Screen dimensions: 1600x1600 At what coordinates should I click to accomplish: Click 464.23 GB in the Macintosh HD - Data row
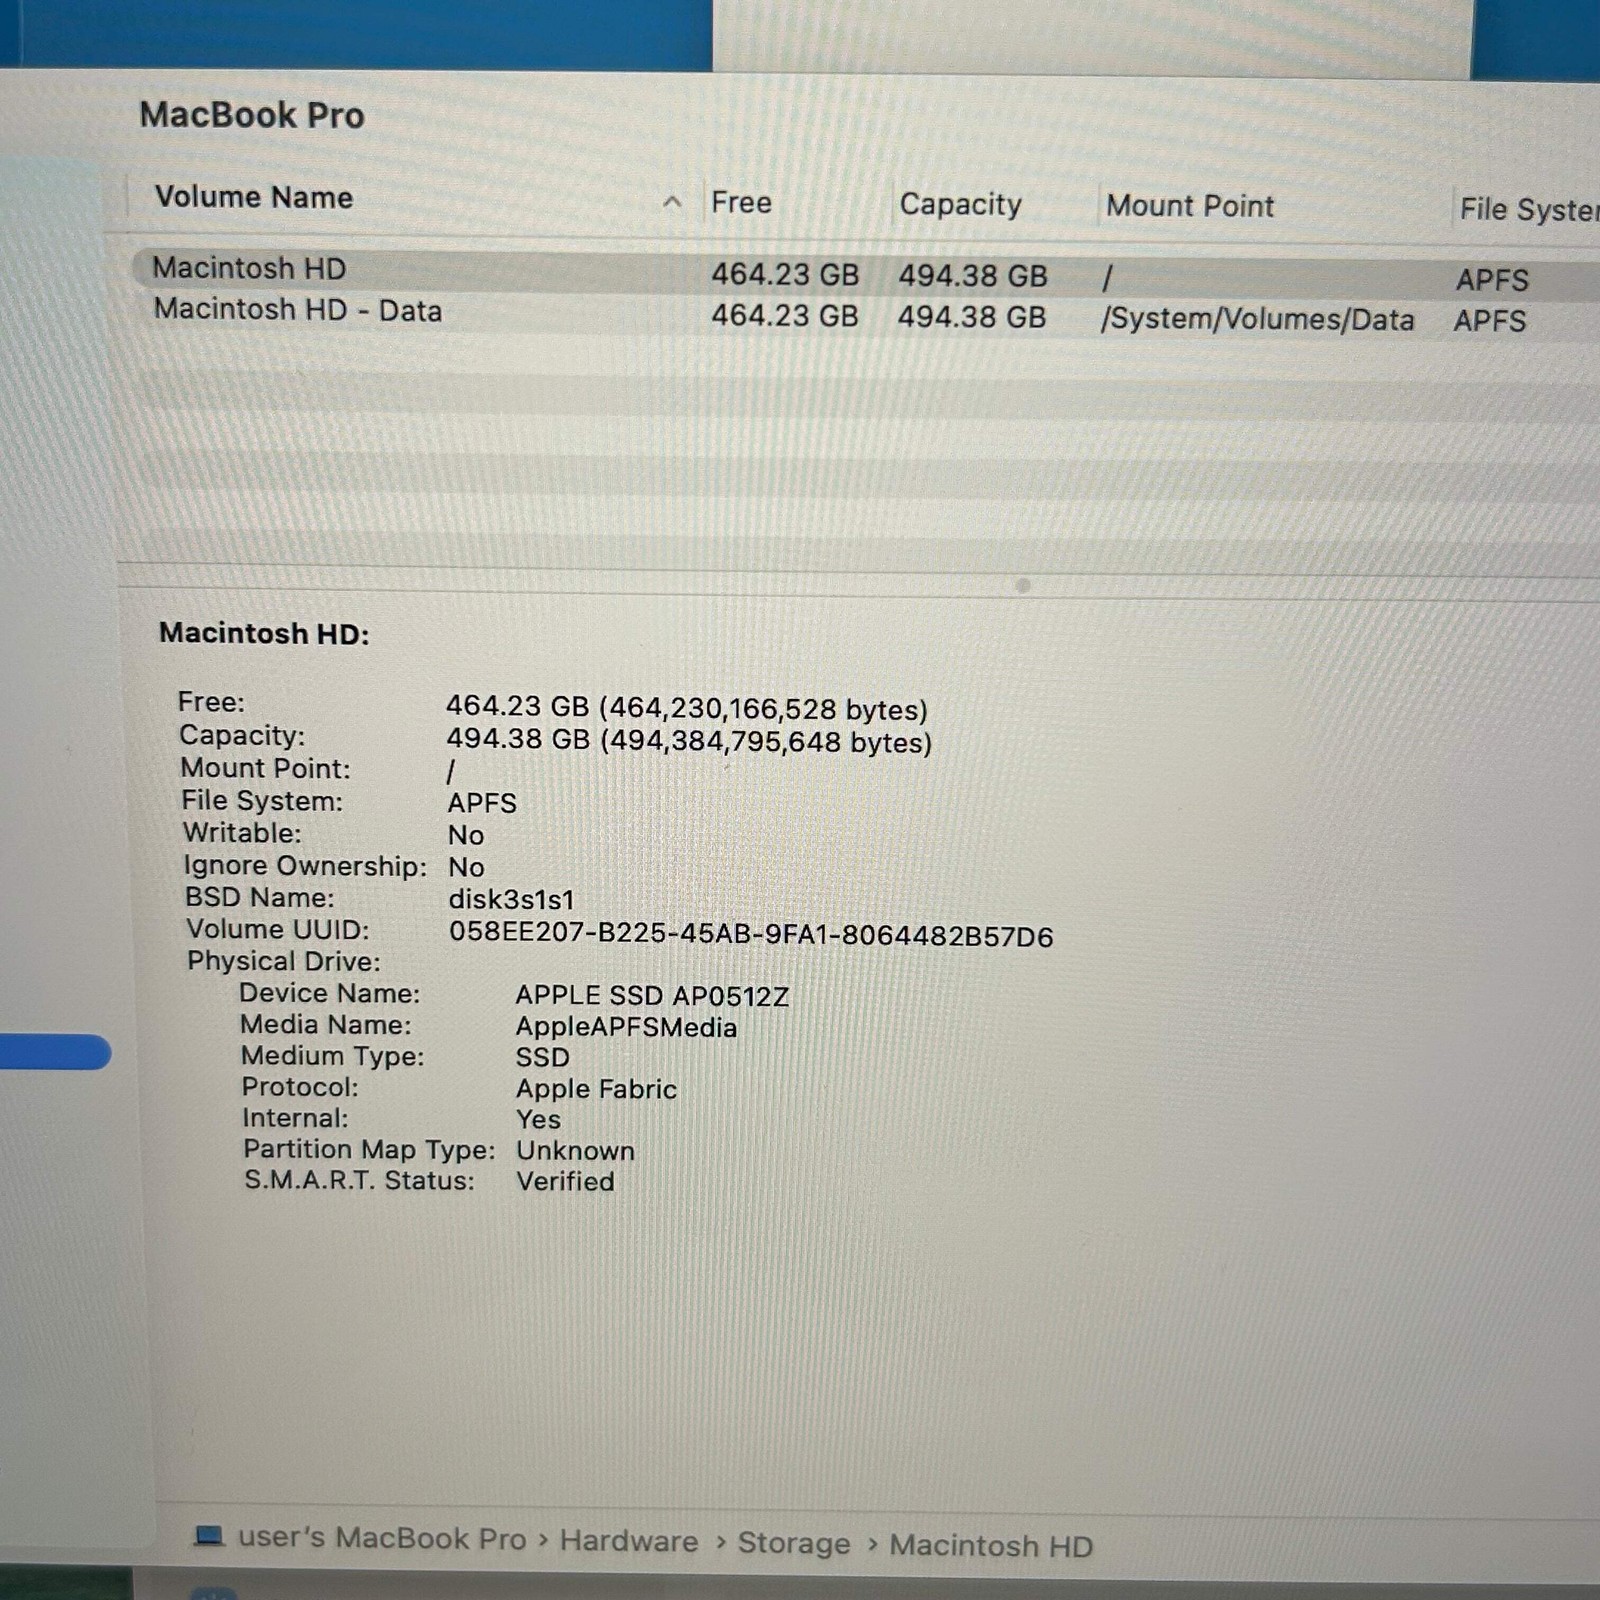[785, 315]
